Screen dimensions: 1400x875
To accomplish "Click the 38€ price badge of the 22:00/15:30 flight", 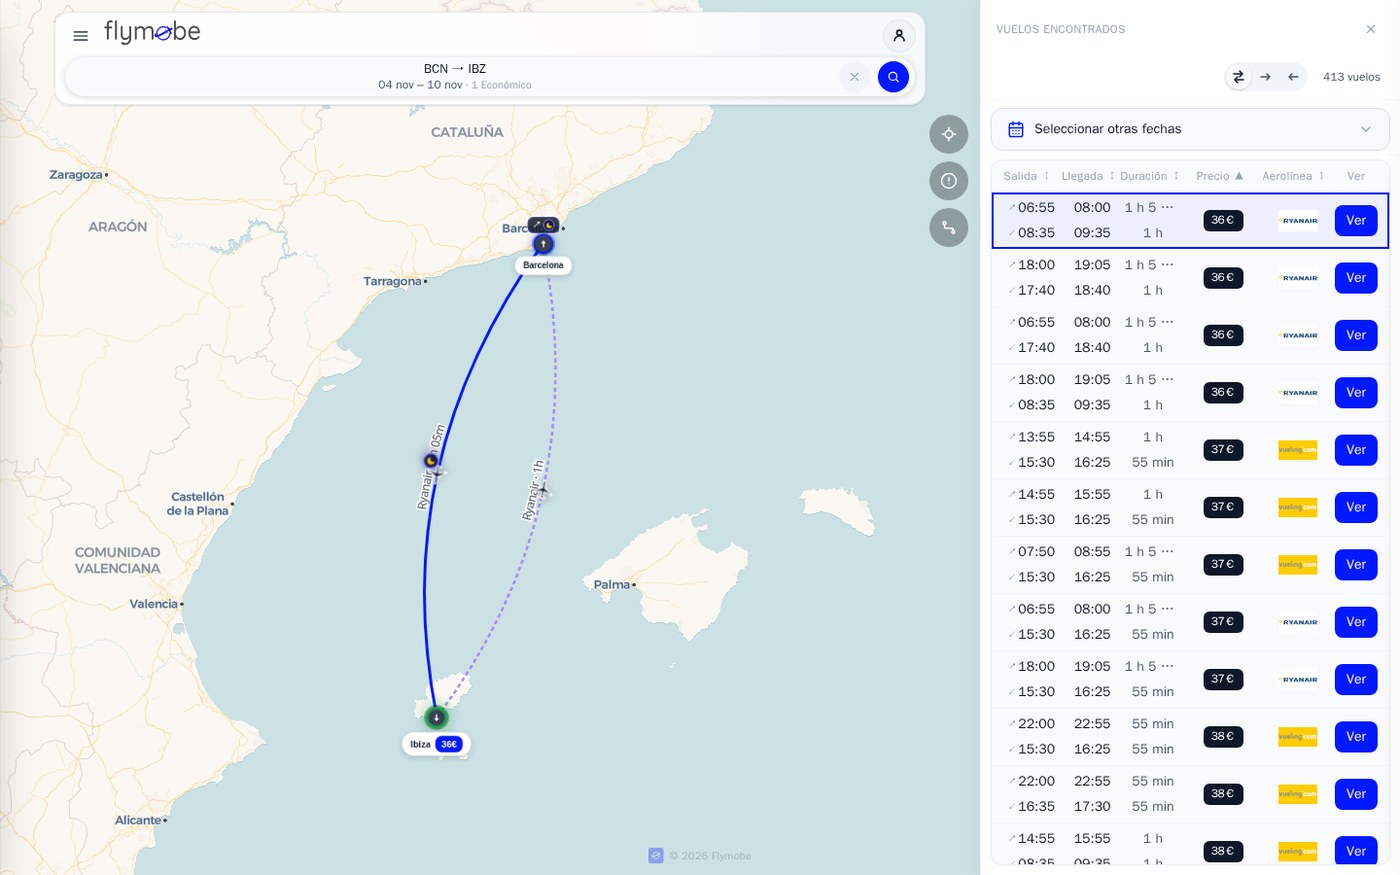I will click(1223, 737).
